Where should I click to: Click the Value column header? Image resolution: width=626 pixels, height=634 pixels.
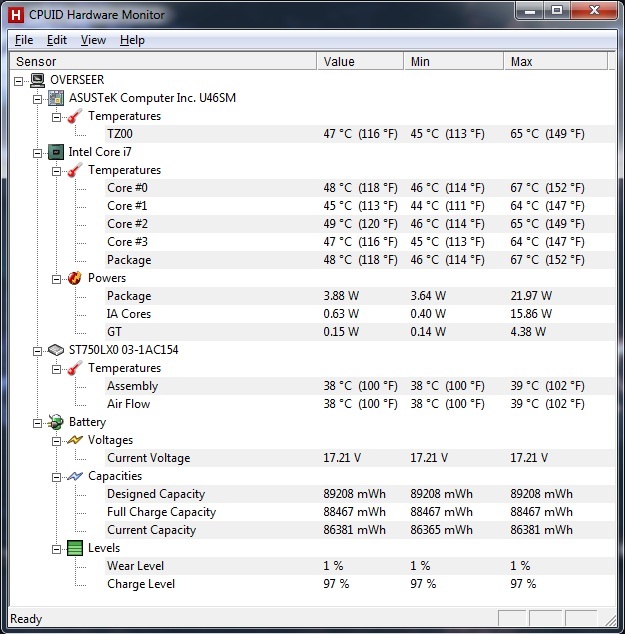click(x=360, y=61)
